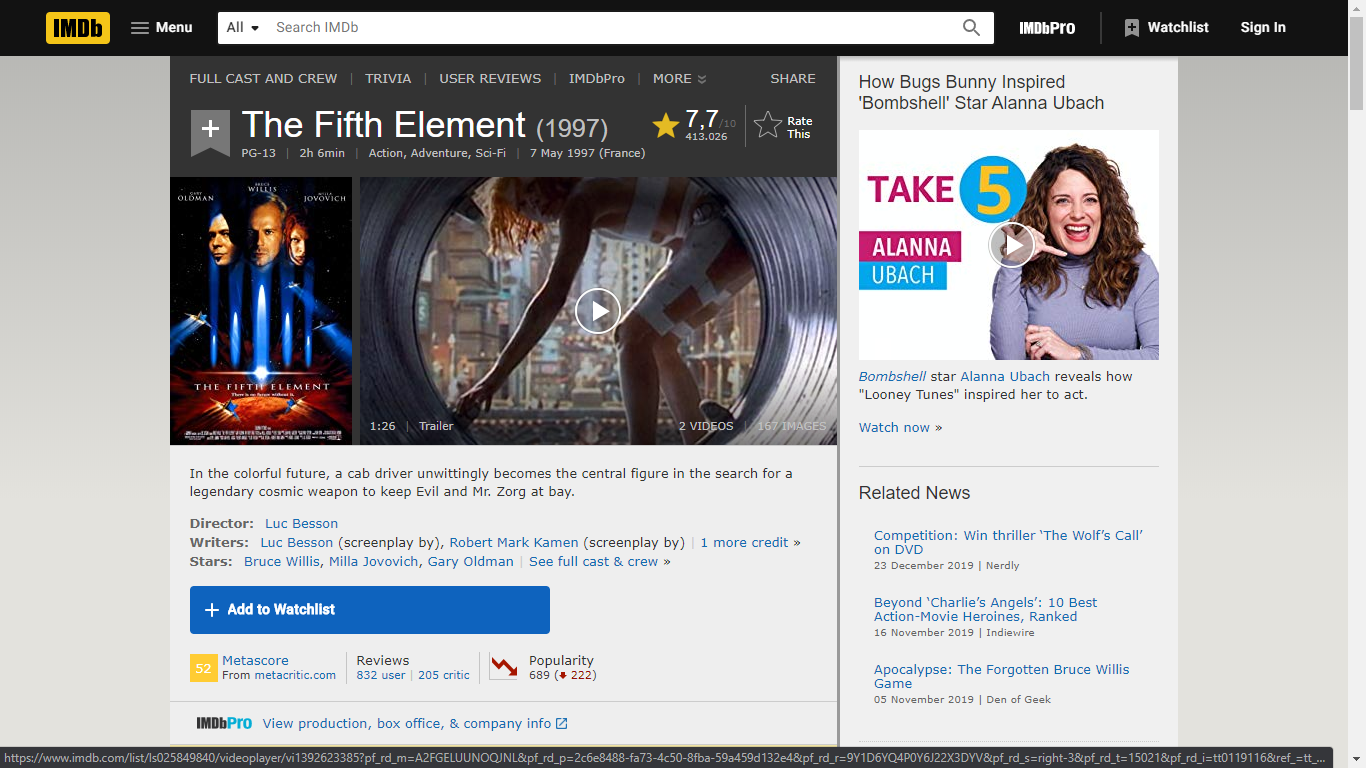Image resolution: width=1366 pixels, height=768 pixels.
Task: Click the Bombshell link in caption
Action: click(x=892, y=377)
